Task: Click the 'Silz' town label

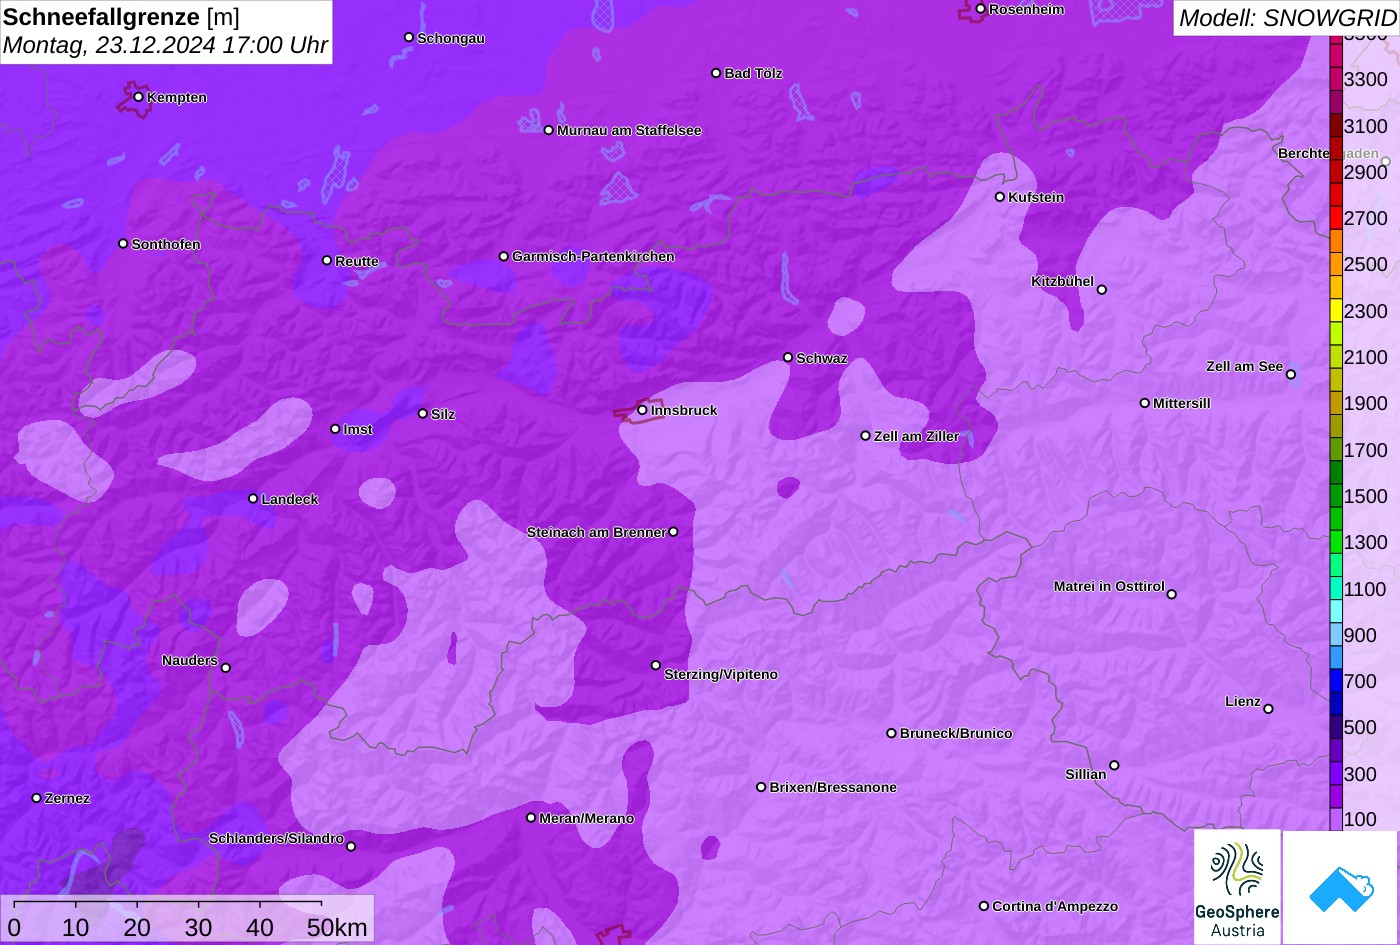Action: (x=443, y=414)
